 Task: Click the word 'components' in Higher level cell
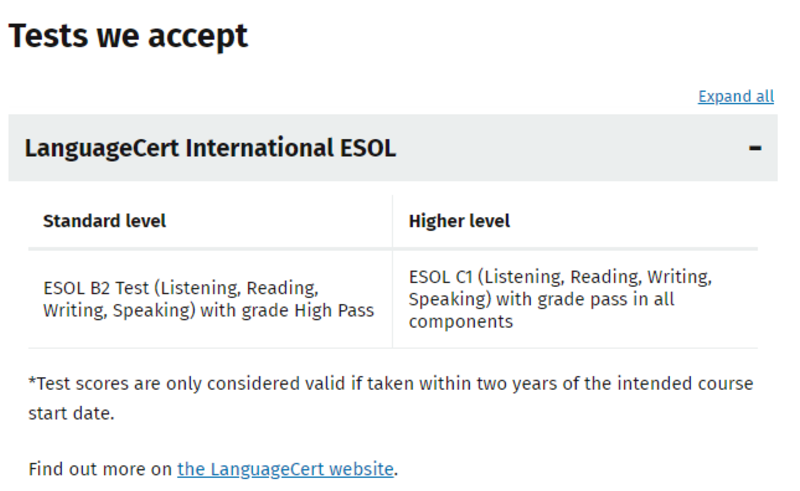[461, 322]
